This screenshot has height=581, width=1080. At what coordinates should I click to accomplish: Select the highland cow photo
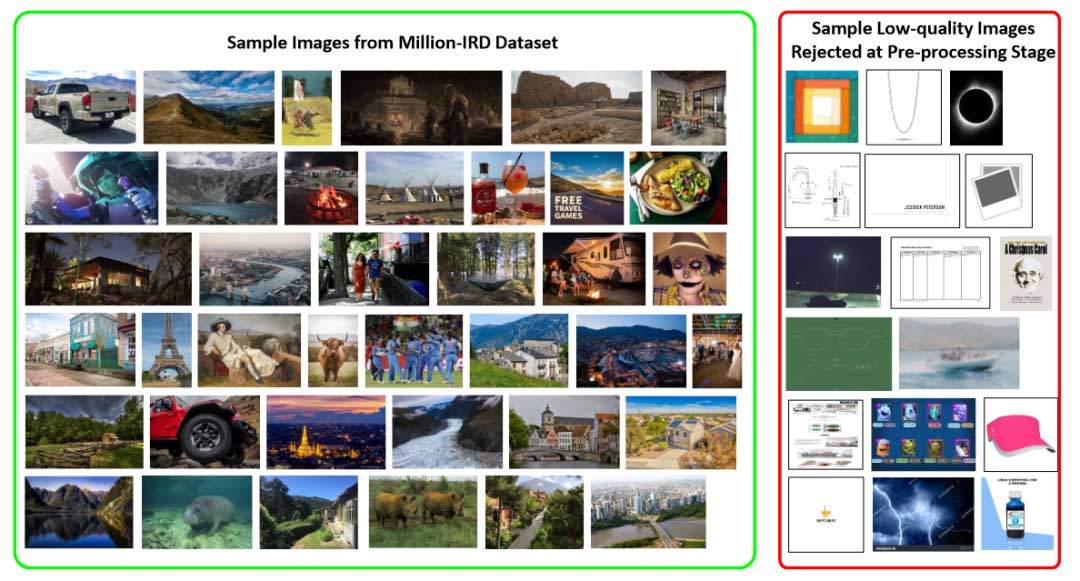click(x=332, y=350)
